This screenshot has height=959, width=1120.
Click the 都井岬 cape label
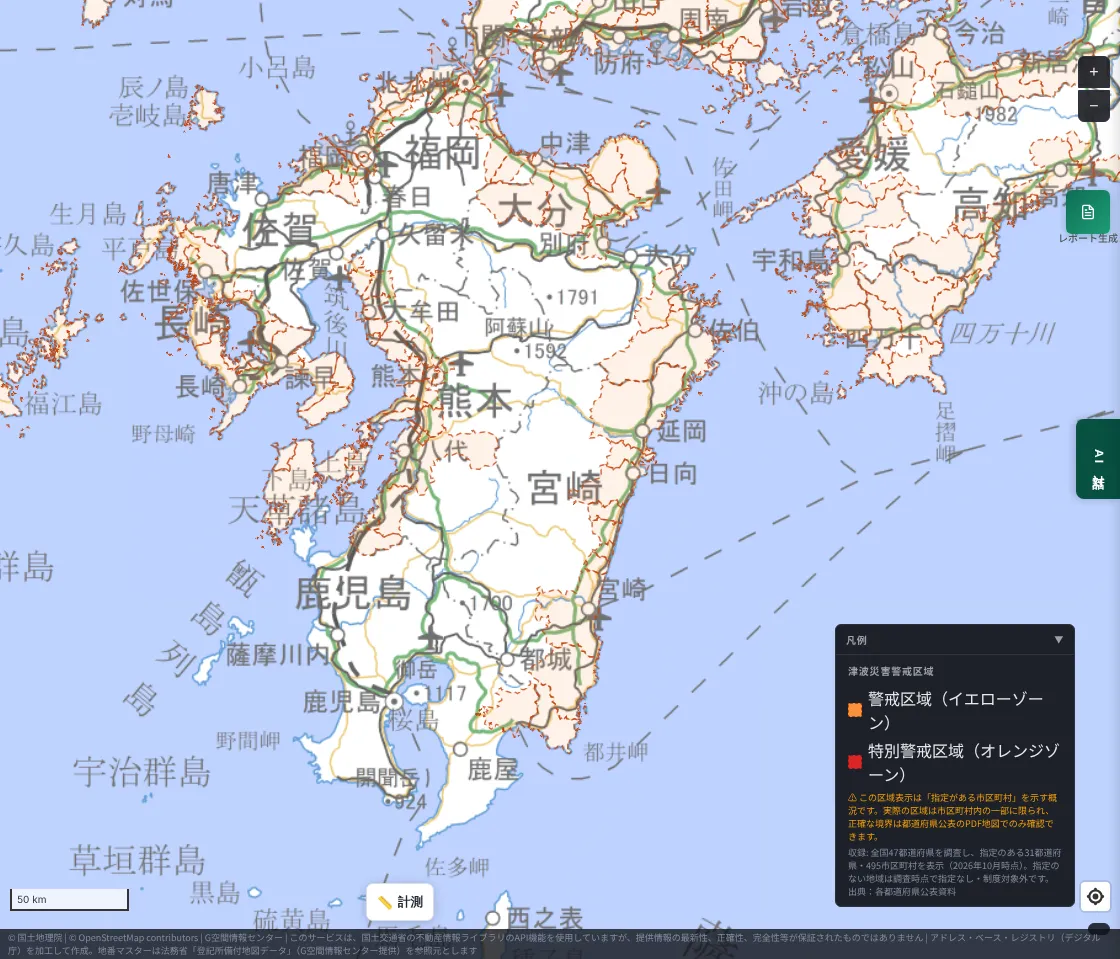pos(616,751)
